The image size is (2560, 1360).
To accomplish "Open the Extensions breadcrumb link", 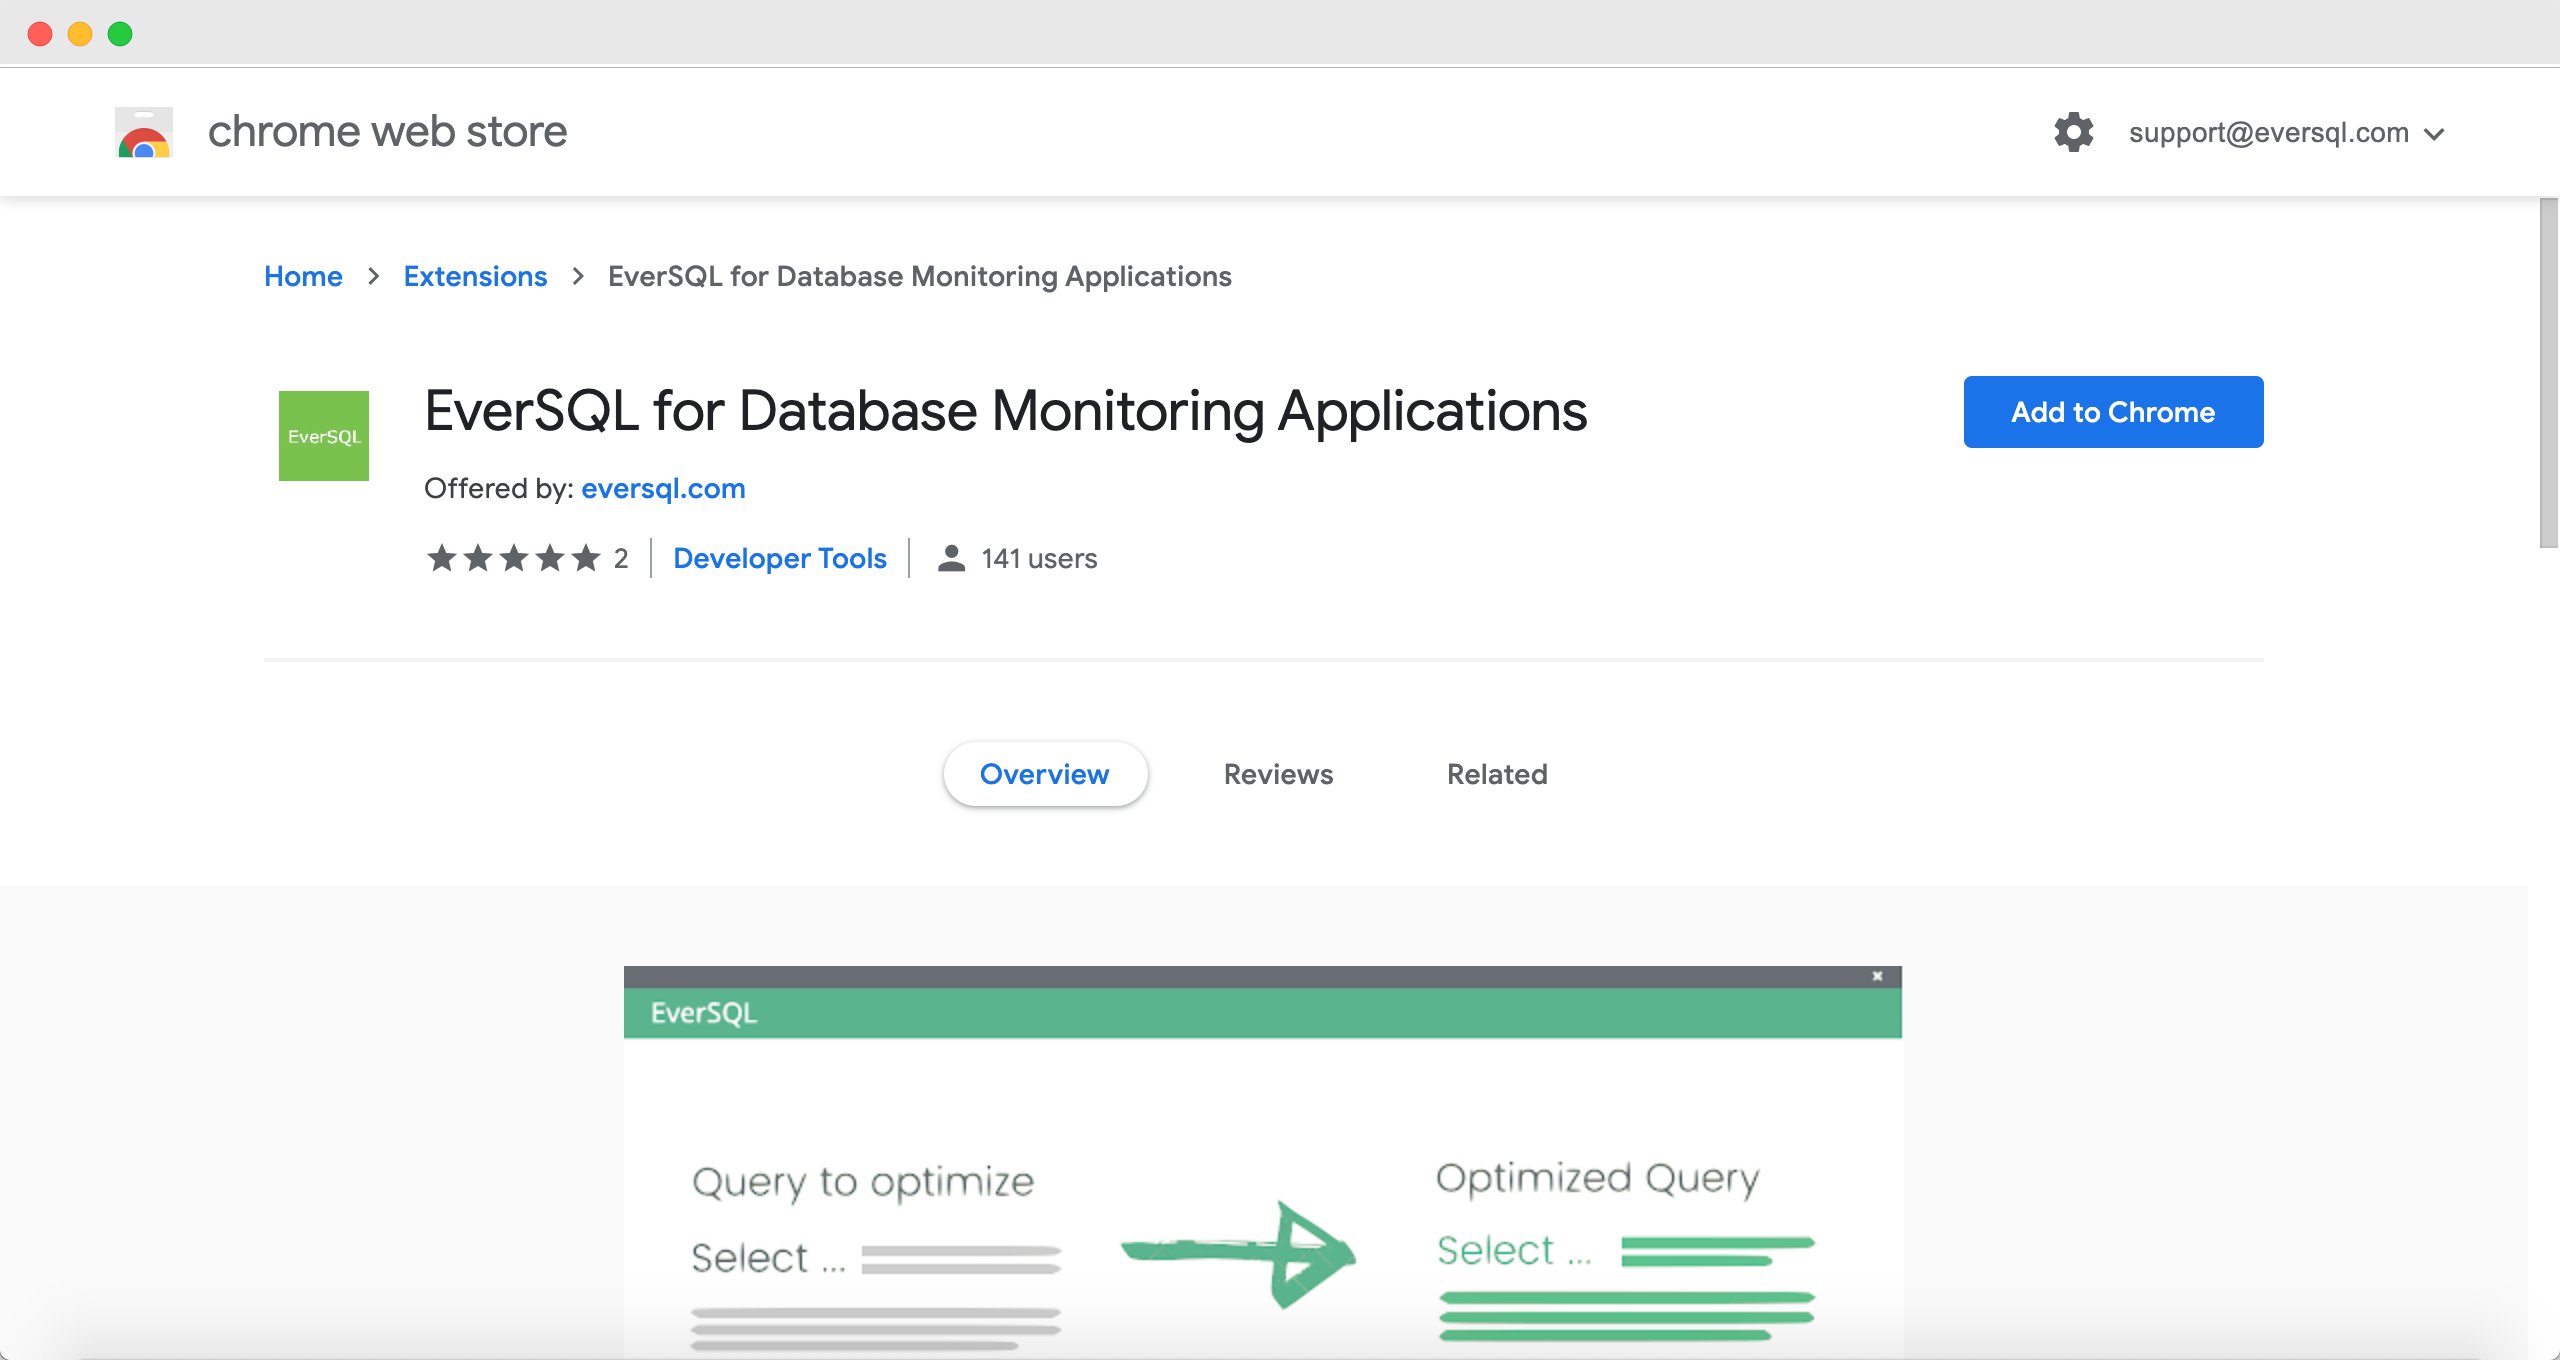I will coord(475,276).
